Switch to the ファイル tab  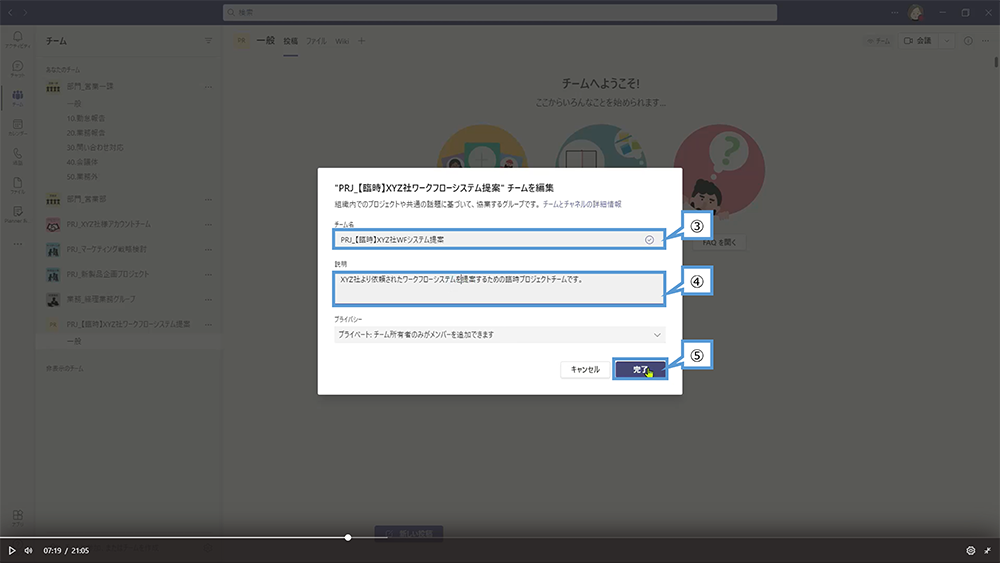click(x=315, y=41)
